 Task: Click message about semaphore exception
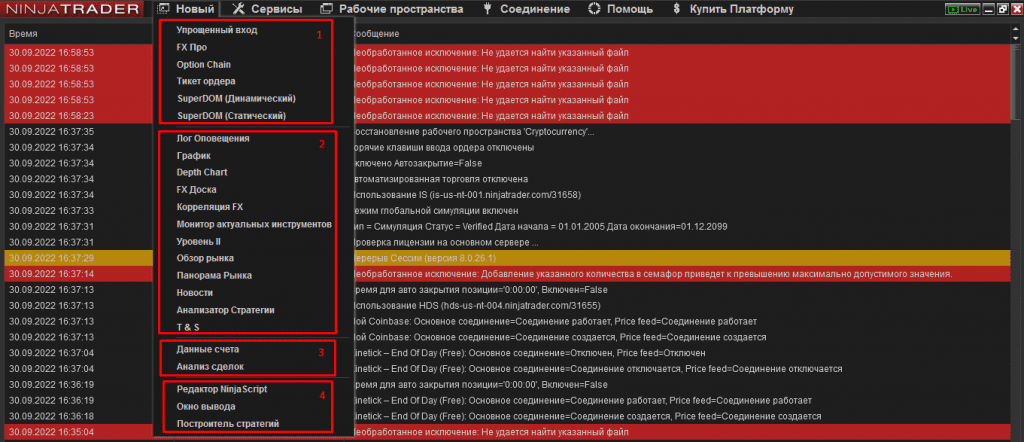pos(651,274)
